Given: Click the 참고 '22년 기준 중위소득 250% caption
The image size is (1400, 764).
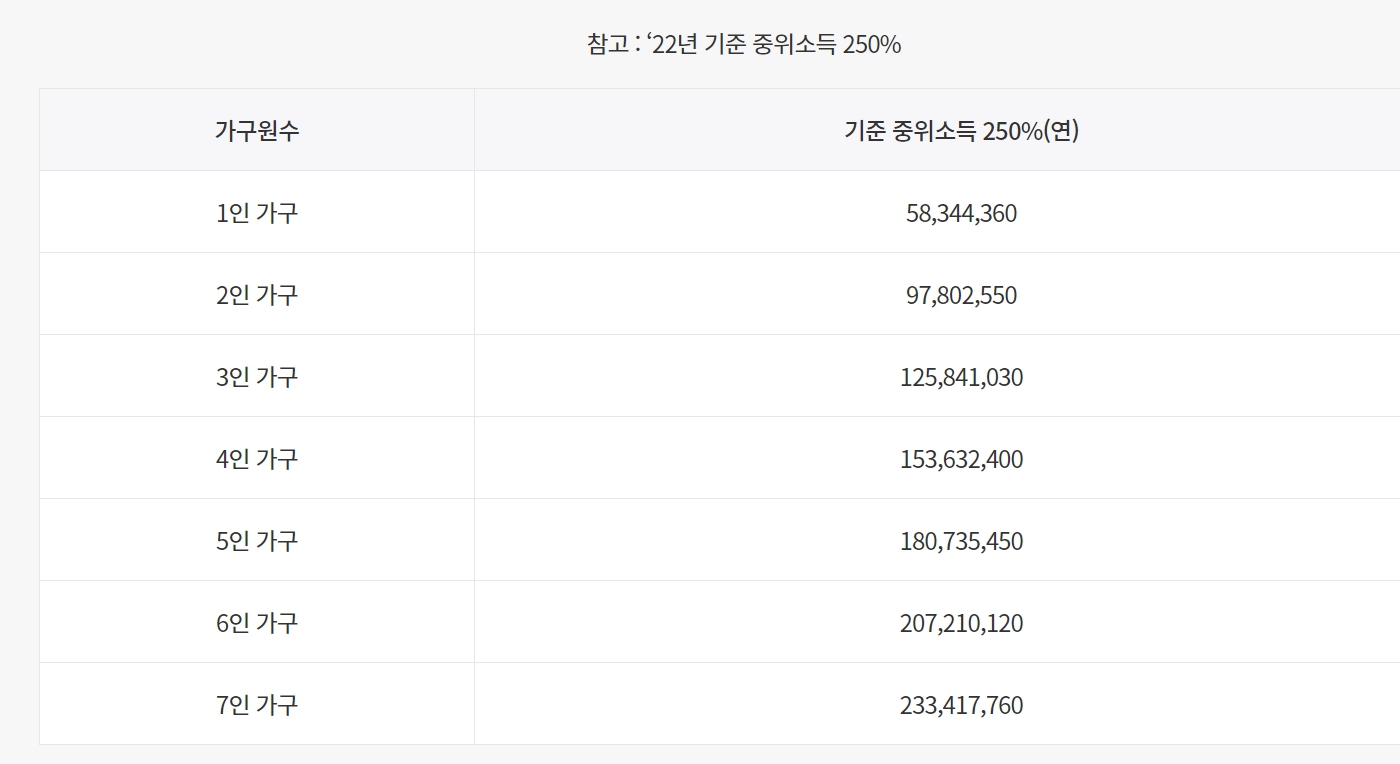Looking at the screenshot, I should point(744,45).
